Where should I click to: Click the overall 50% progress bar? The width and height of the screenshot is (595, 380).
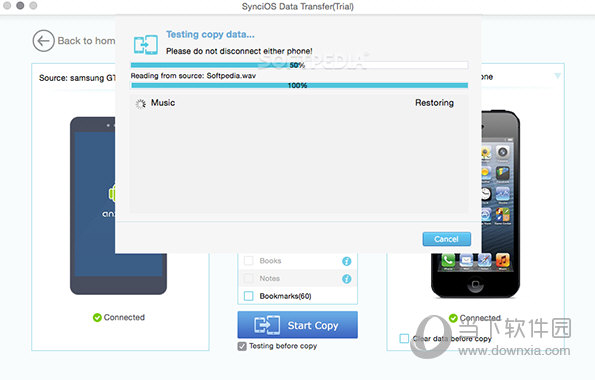[299, 65]
